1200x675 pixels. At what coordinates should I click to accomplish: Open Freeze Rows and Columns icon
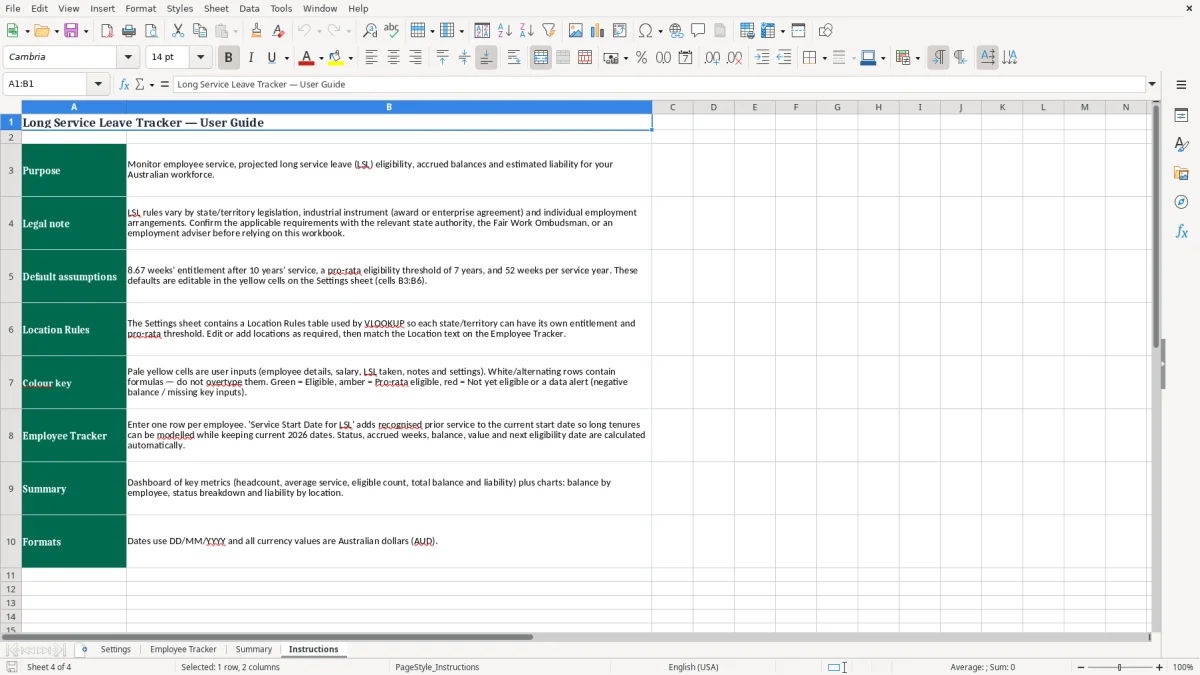click(767, 31)
